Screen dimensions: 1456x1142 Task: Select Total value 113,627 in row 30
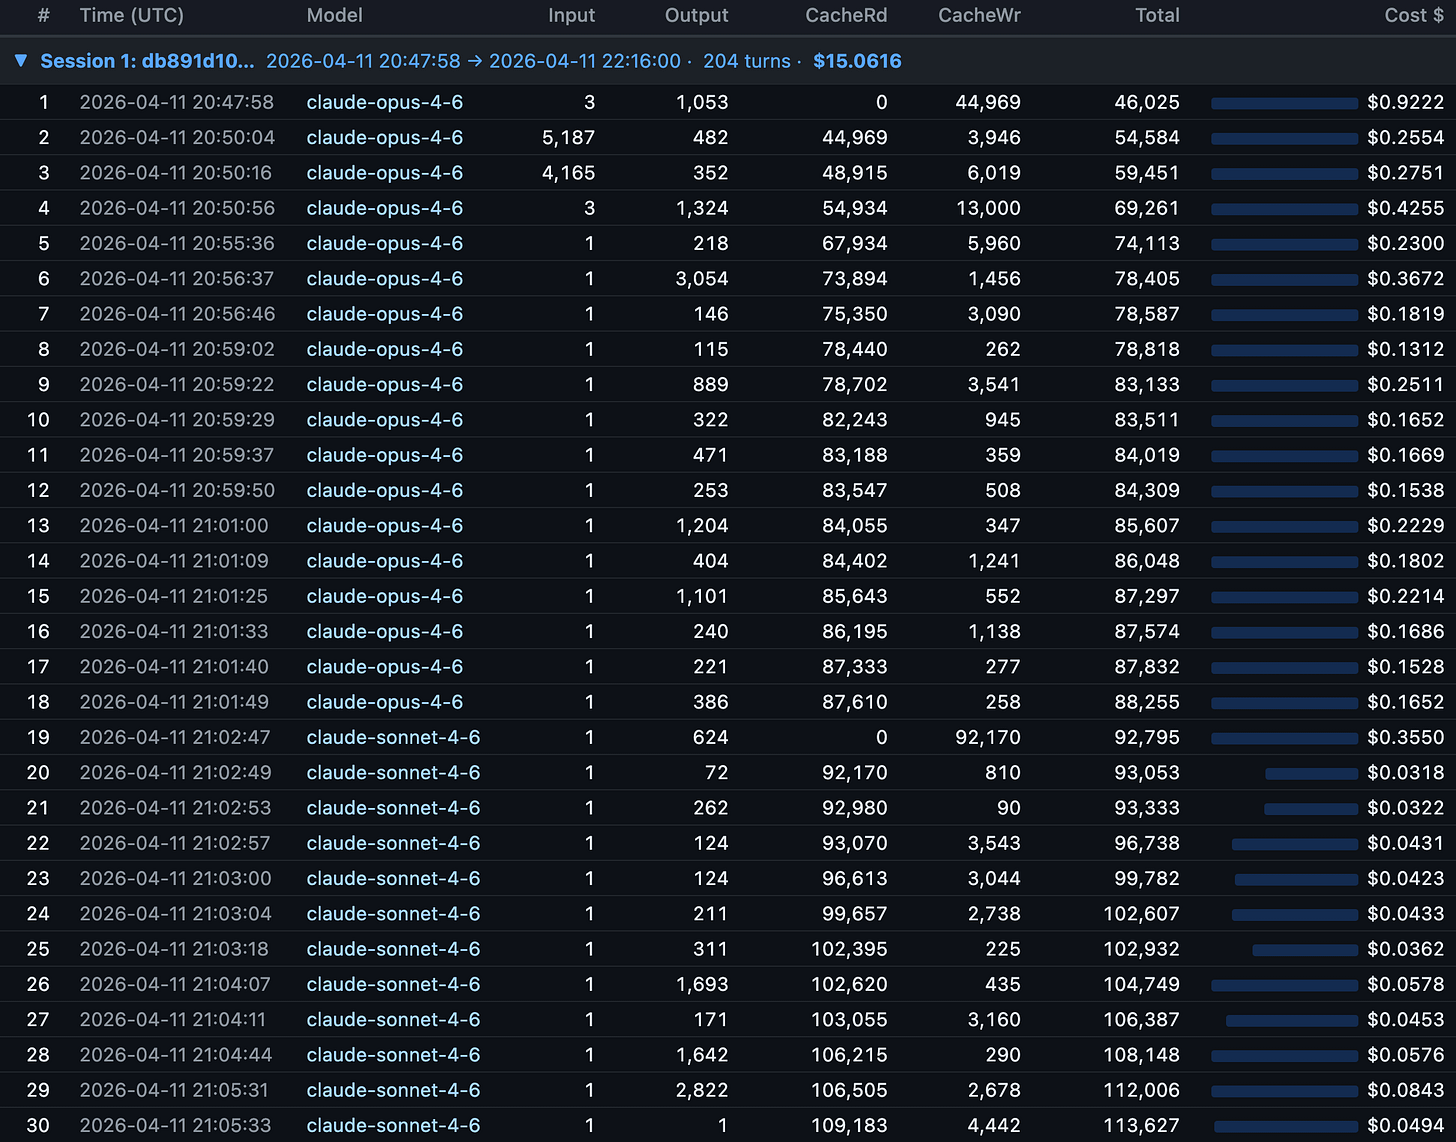[x=1141, y=1125]
